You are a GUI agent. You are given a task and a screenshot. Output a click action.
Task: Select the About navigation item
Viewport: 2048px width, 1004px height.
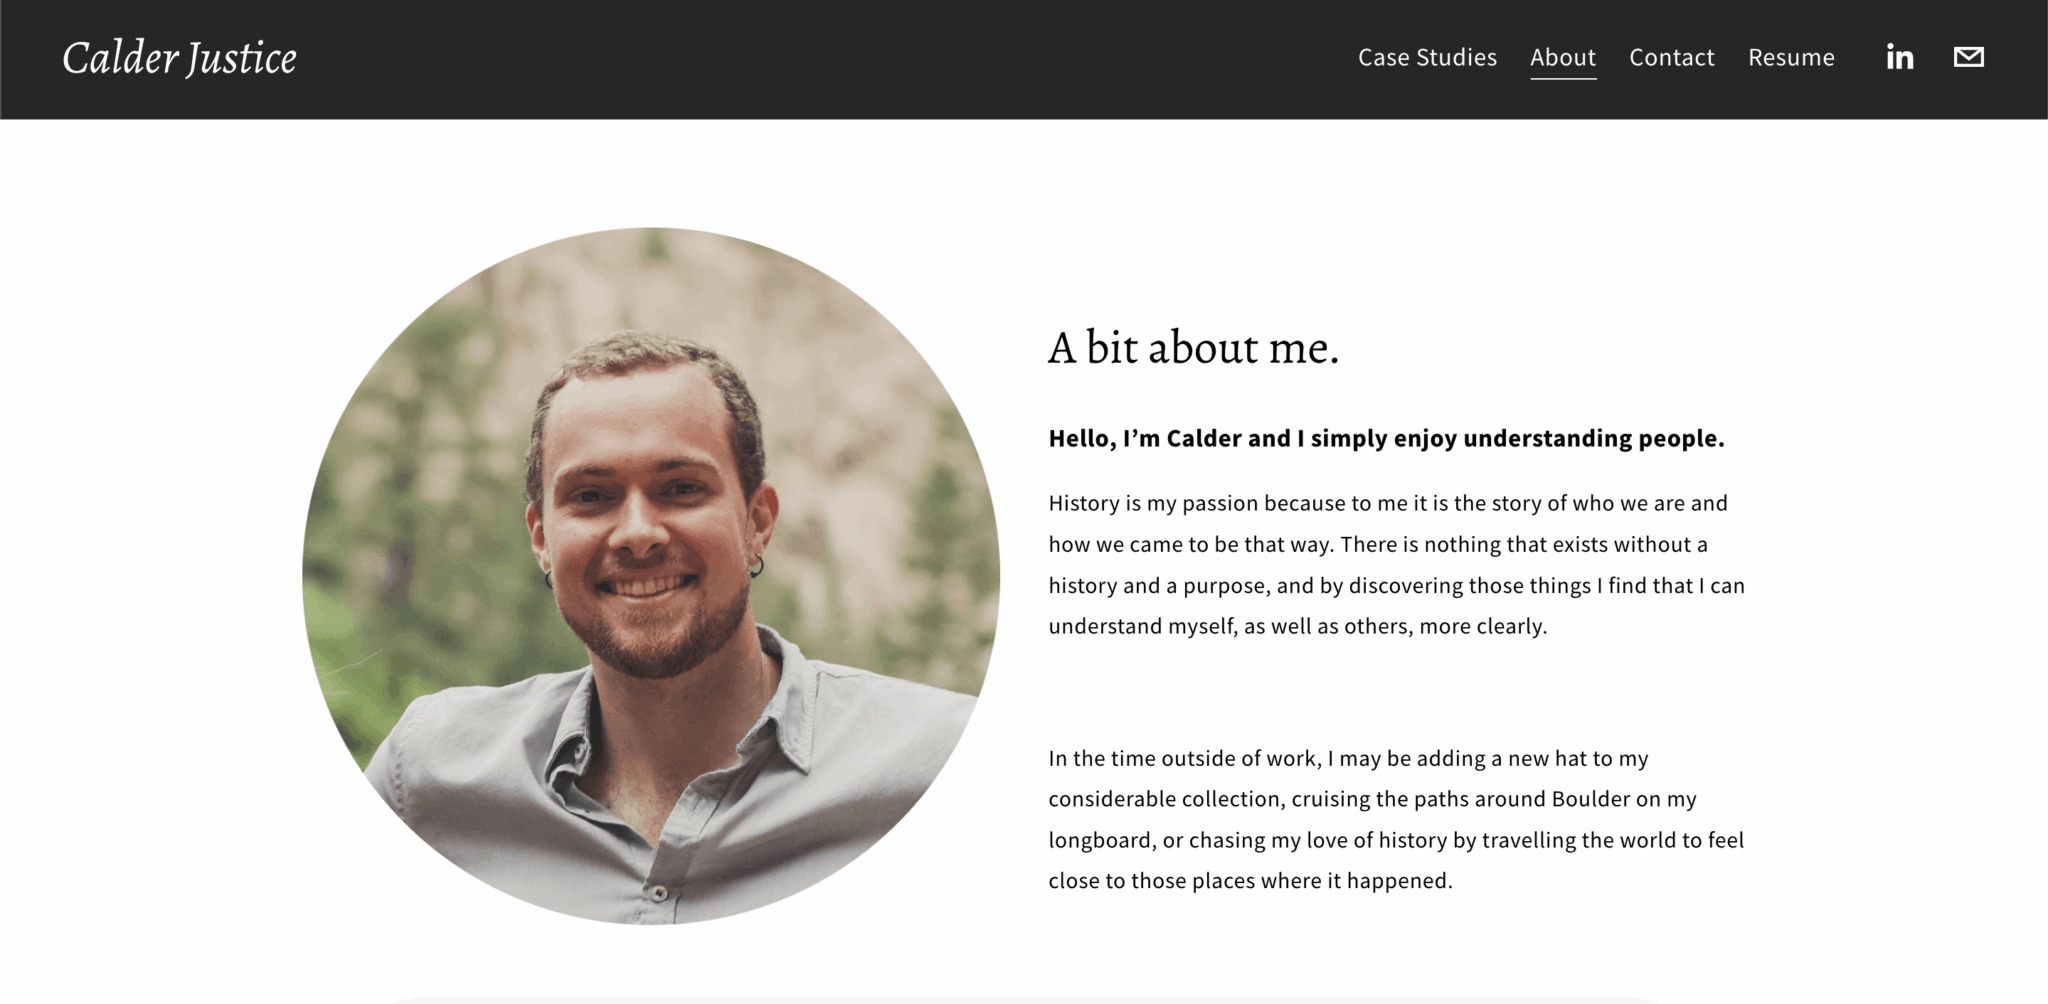pyautogui.click(x=1562, y=58)
